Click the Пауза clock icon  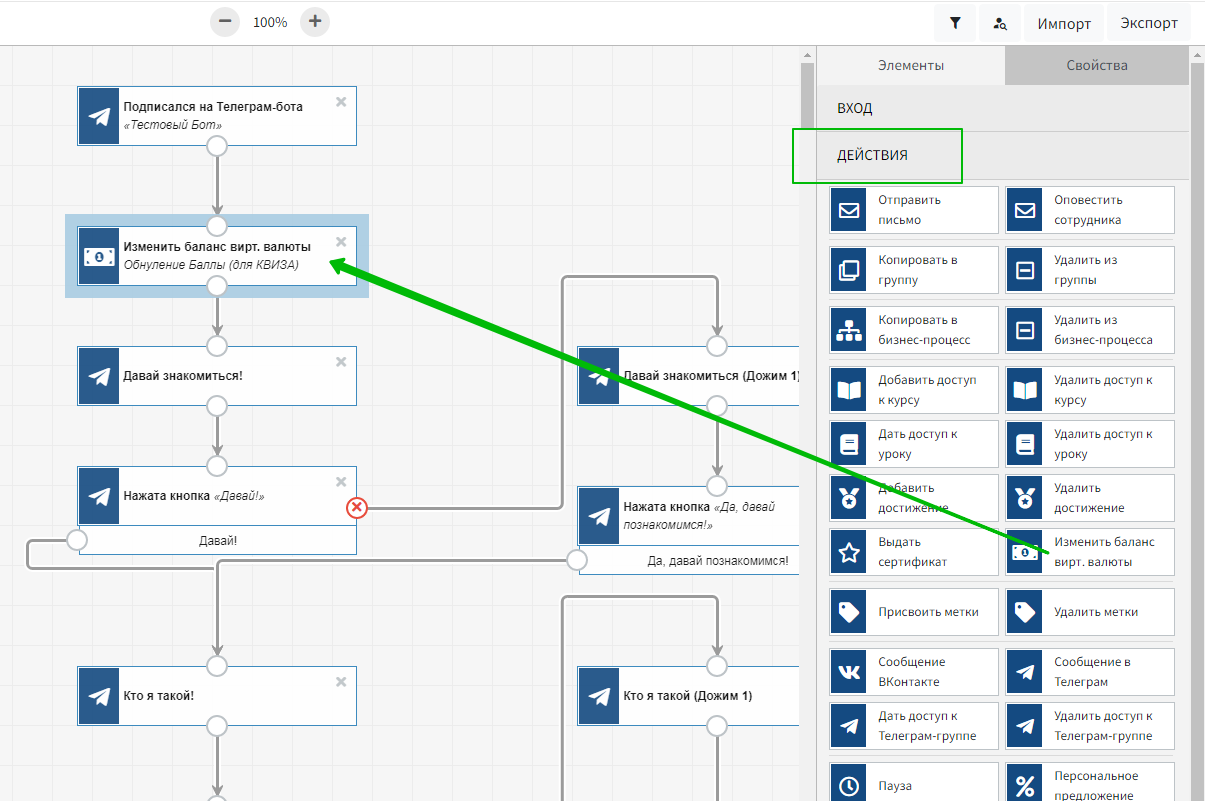pyautogui.click(x=850, y=786)
